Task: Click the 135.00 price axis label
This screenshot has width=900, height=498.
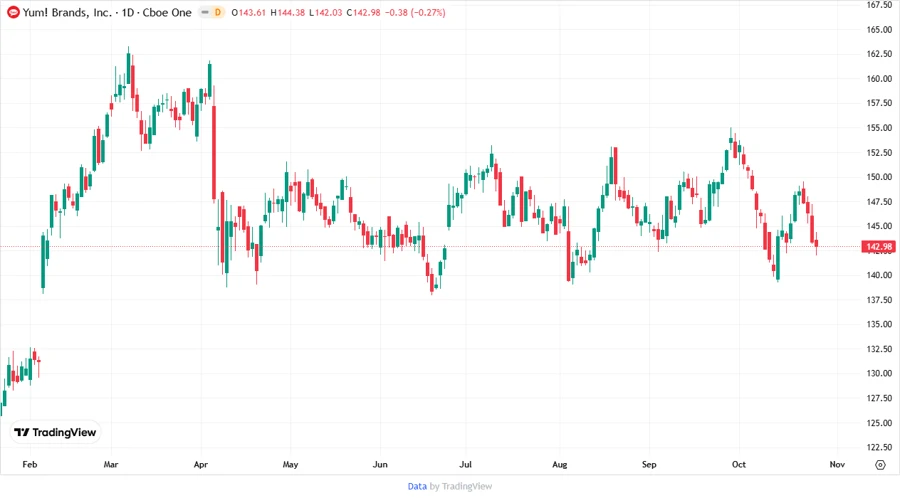Action: (879, 324)
